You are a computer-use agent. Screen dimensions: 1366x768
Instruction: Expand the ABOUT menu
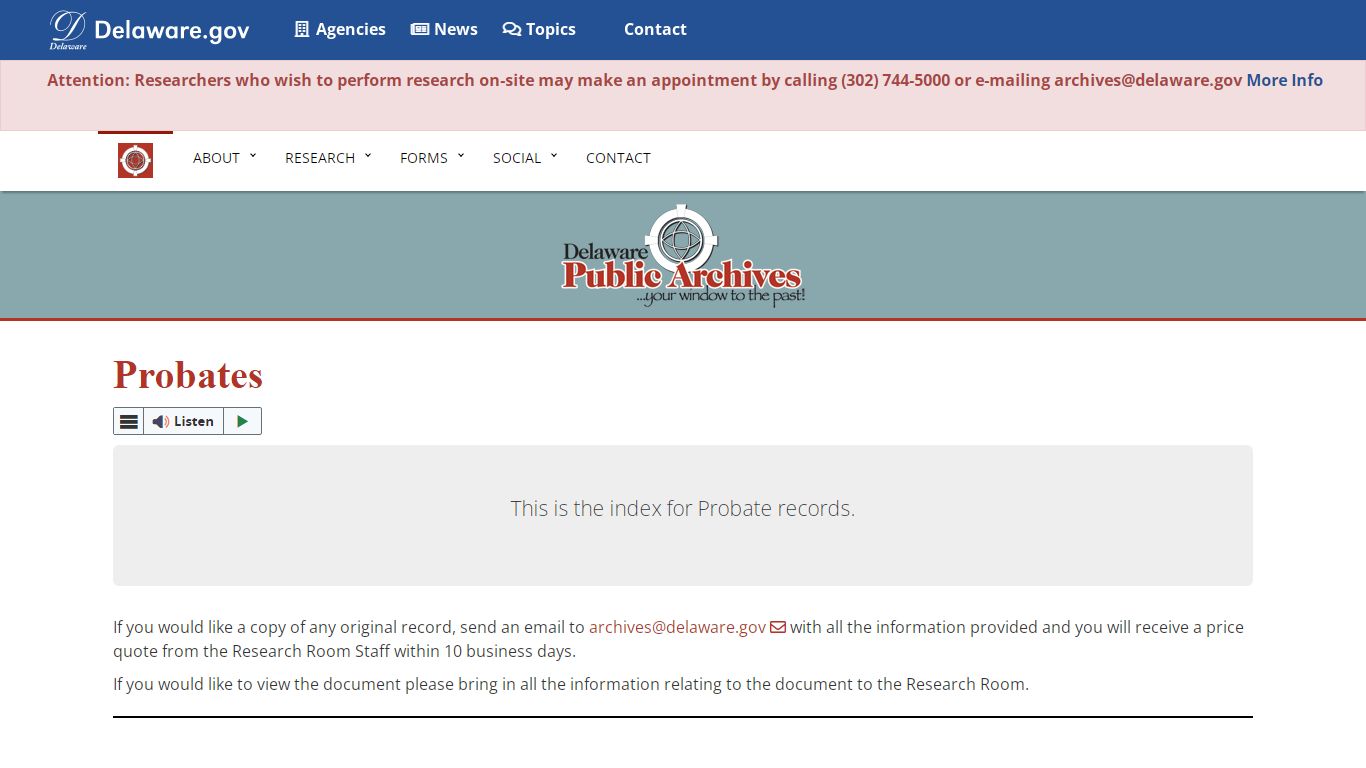click(224, 158)
